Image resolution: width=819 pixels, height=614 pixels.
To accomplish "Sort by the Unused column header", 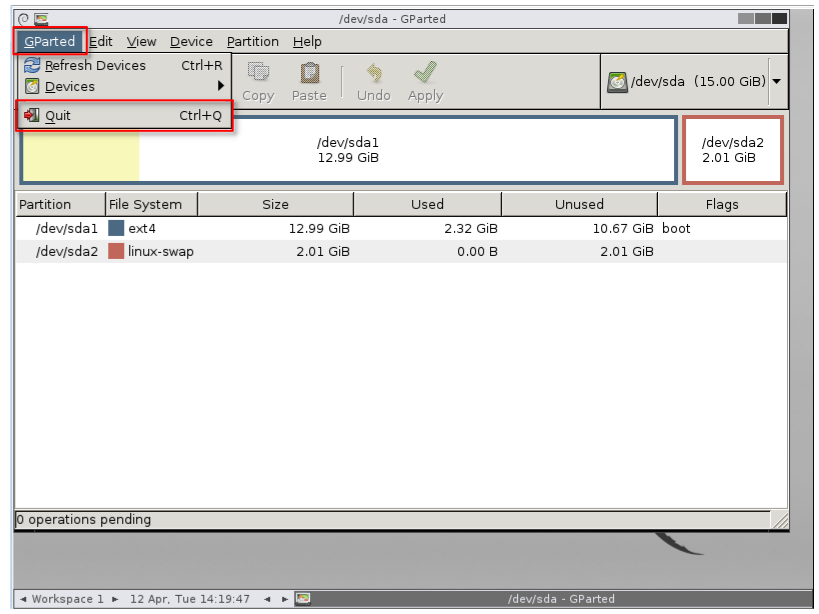I will point(579,204).
